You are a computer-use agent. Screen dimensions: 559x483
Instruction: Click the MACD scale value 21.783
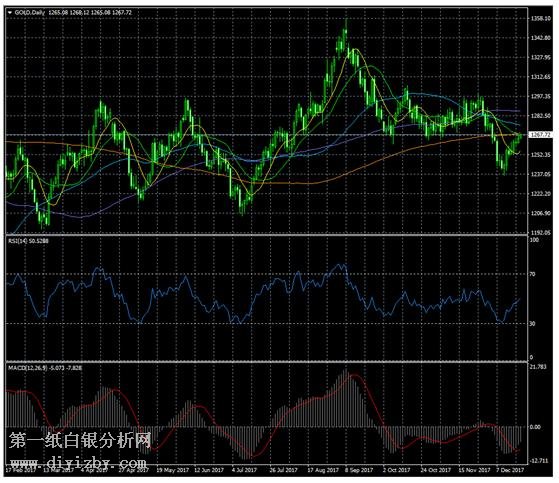tap(538, 367)
